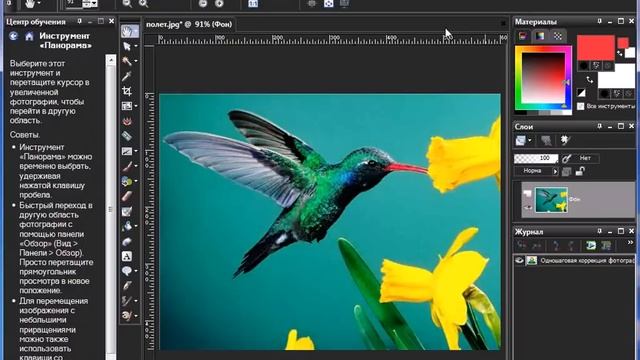Switch to the Swatches tab in Материалы
Image resolution: width=640 pixels, height=360 pixels.
(x=558, y=36)
